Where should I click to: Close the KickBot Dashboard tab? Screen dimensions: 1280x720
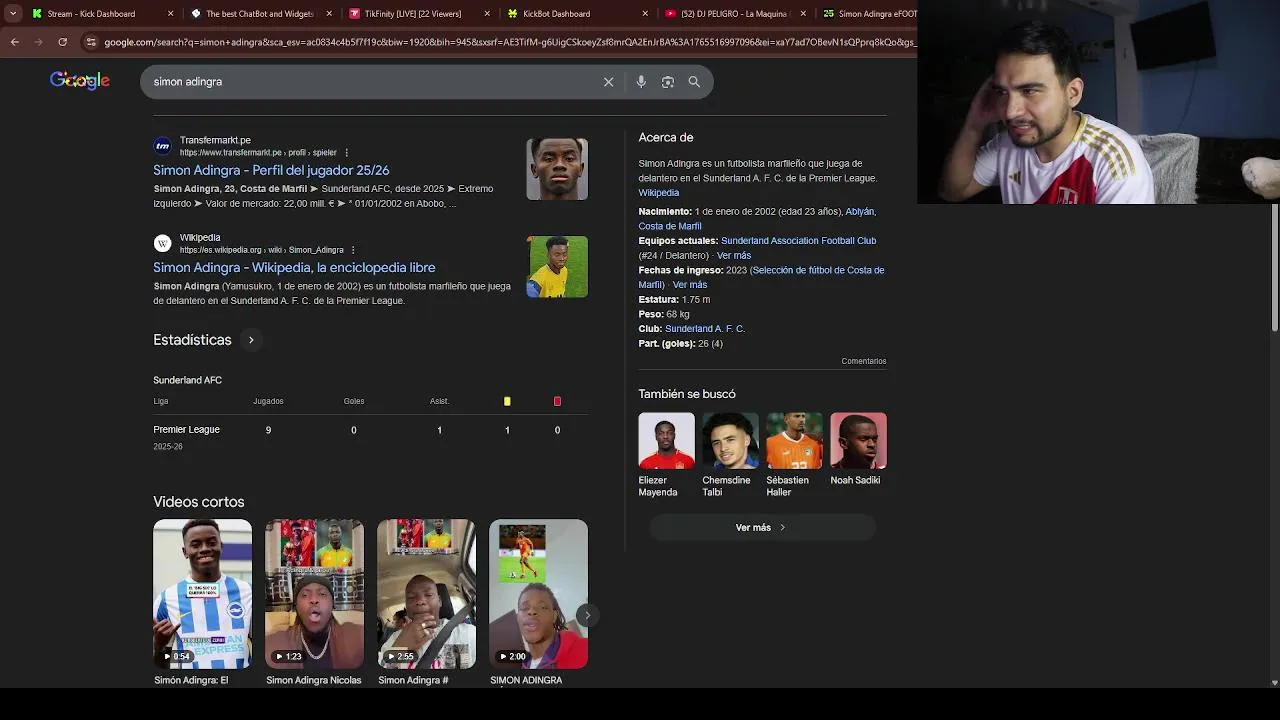point(646,14)
